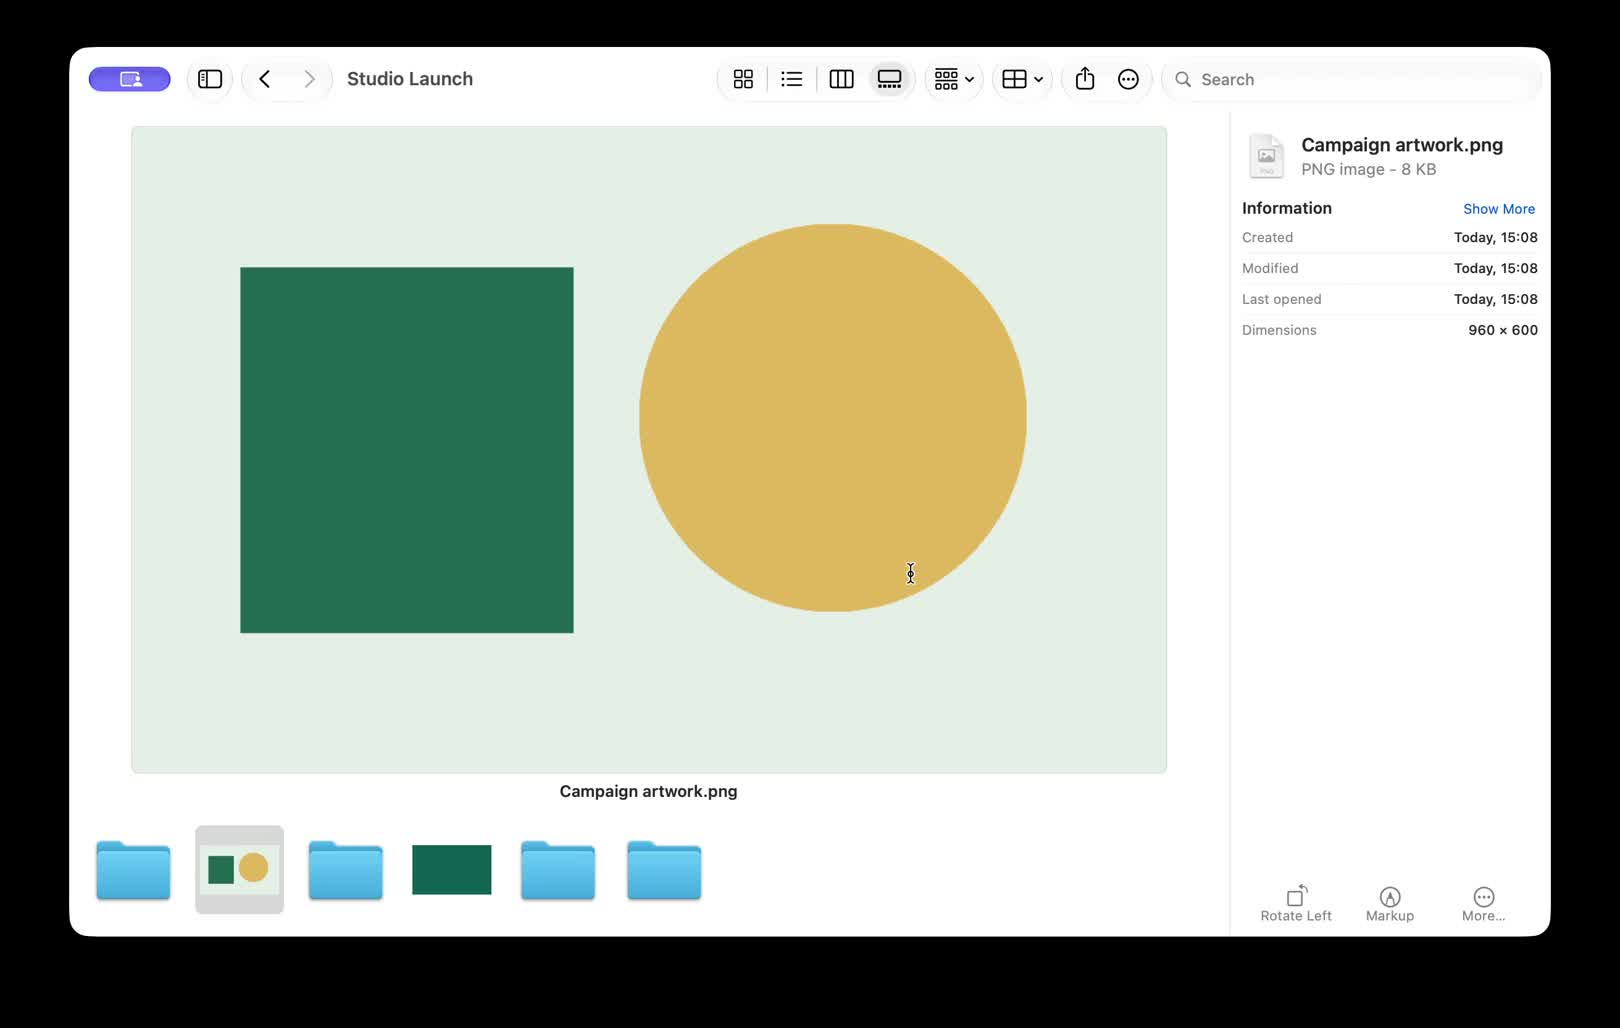Viewport: 1620px width, 1028px height.
Task: Click the Modified row label
Action: tap(1270, 268)
